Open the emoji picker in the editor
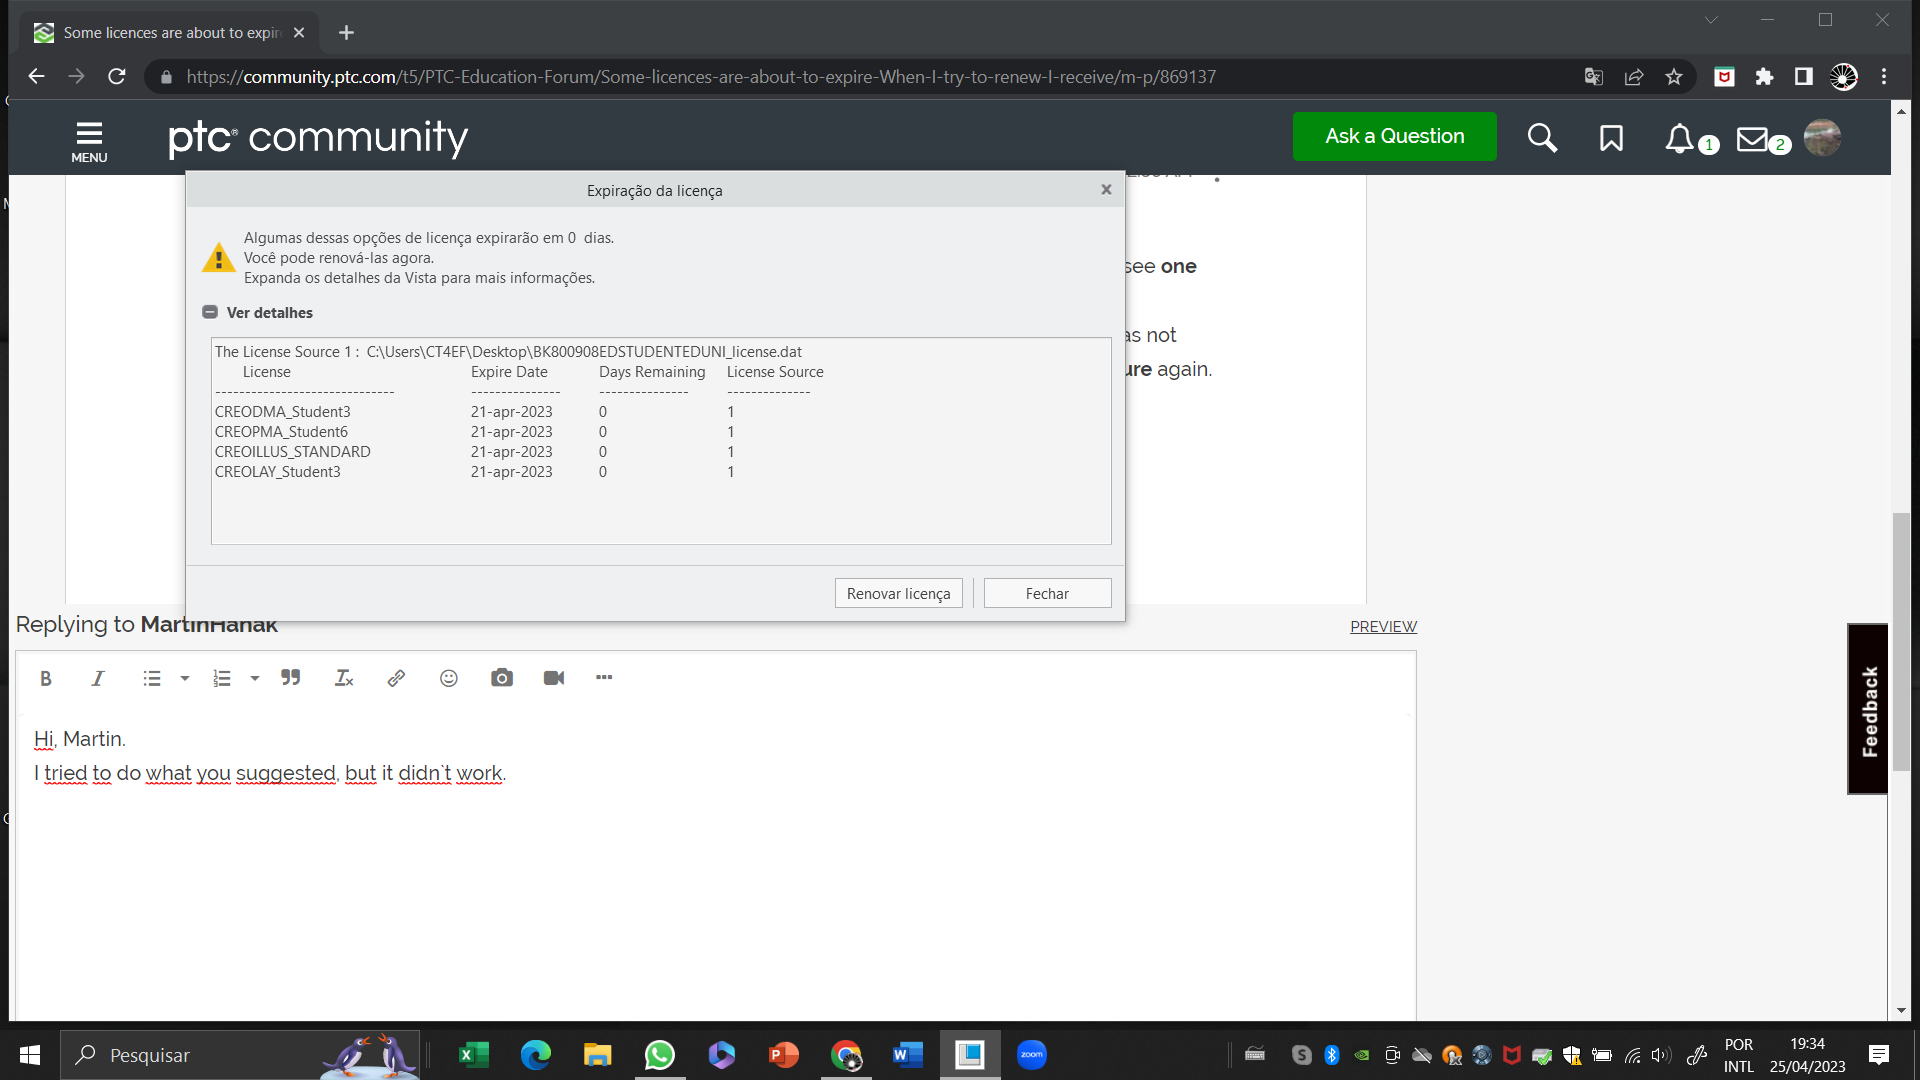Viewport: 1920px width, 1080px height. [x=448, y=678]
